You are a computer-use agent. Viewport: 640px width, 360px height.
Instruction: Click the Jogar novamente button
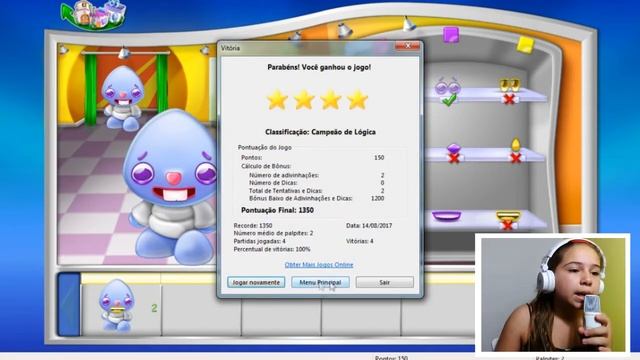click(256, 282)
